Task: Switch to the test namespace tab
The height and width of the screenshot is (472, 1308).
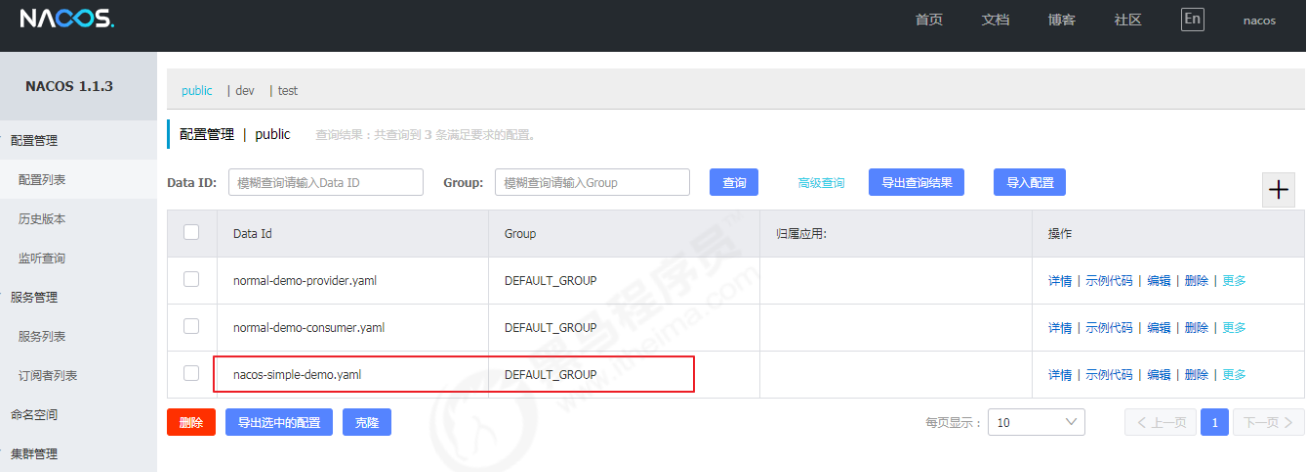Action: click(x=288, y=90)
